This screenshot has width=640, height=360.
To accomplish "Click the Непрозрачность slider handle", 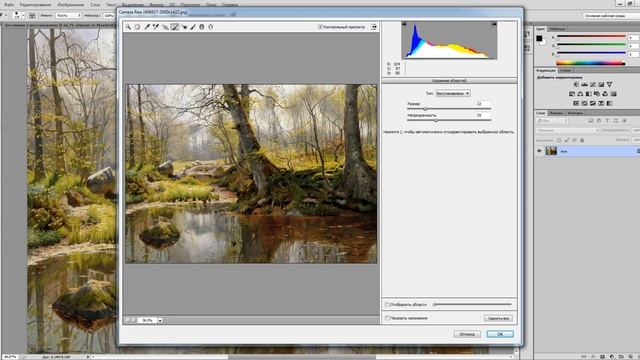I will tap(436, 120).
